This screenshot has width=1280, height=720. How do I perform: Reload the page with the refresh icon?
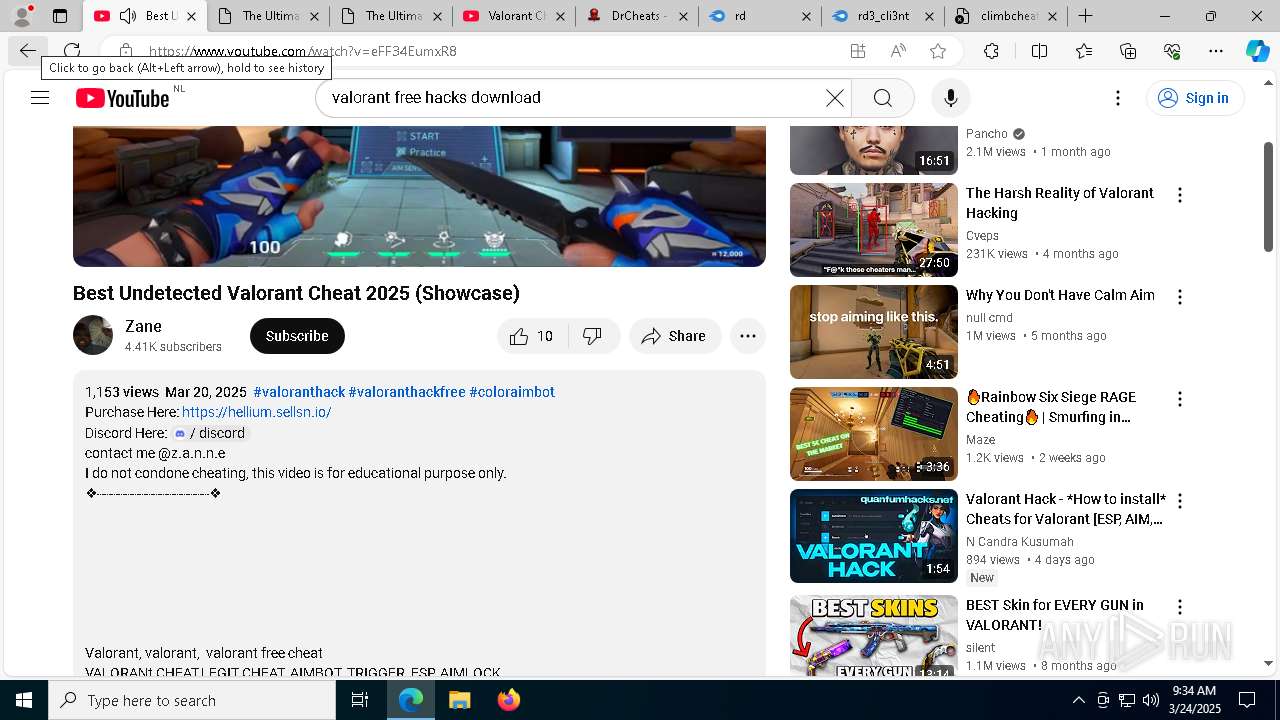click(x=72, y=51)
